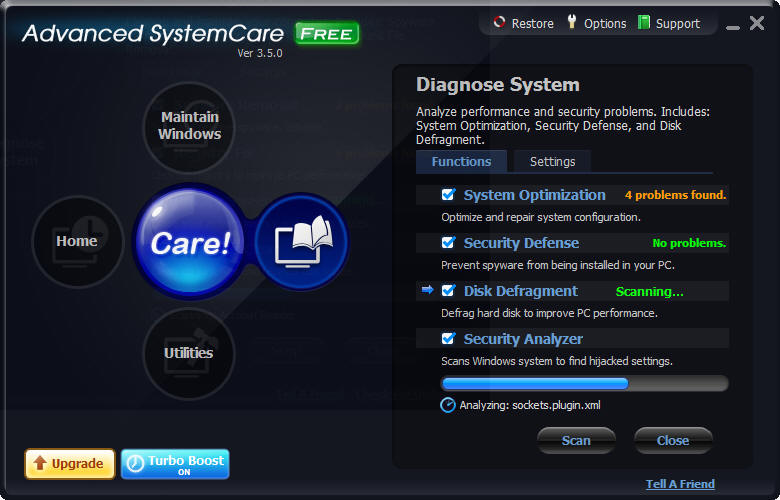The height and width of the screenshot is (500, 780).
Task: Click the "Analyzing: sockets.plugin.xml" text
Action: 530,405
